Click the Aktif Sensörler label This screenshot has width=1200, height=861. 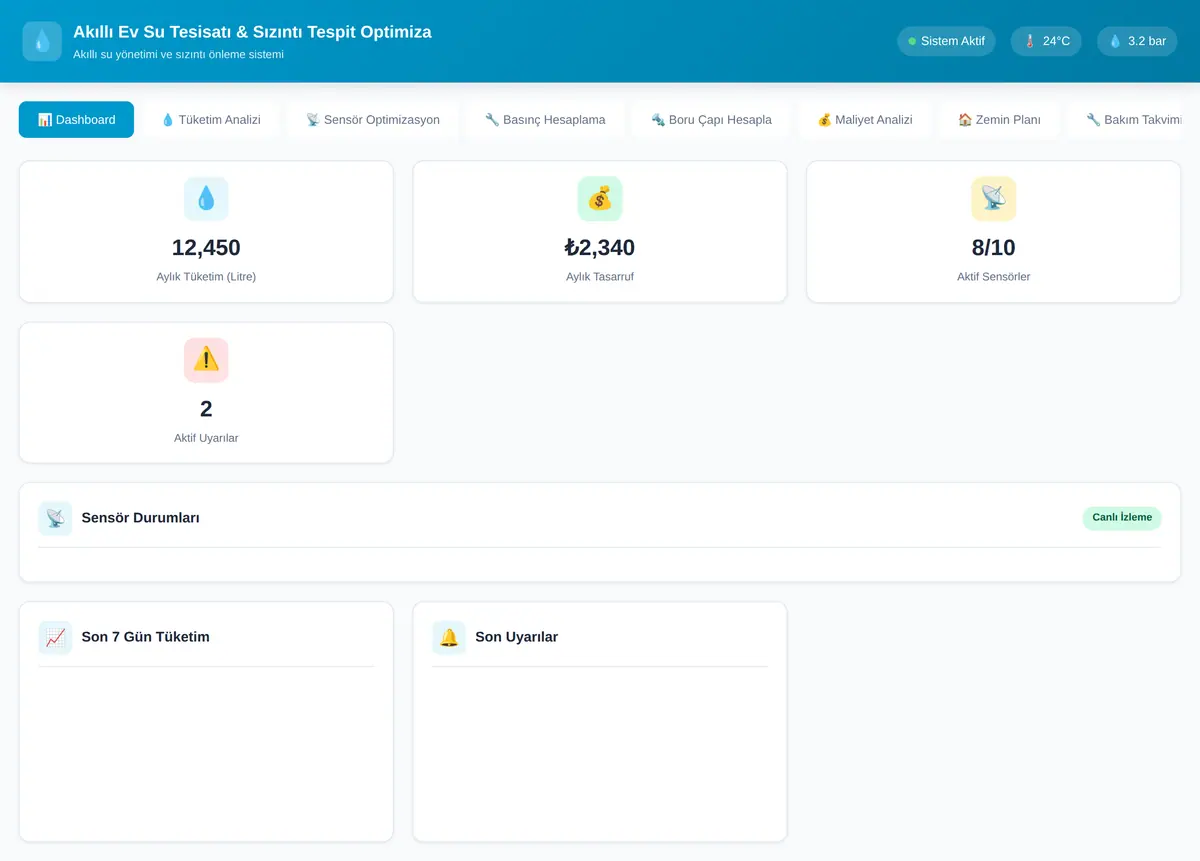click(994, 277)
